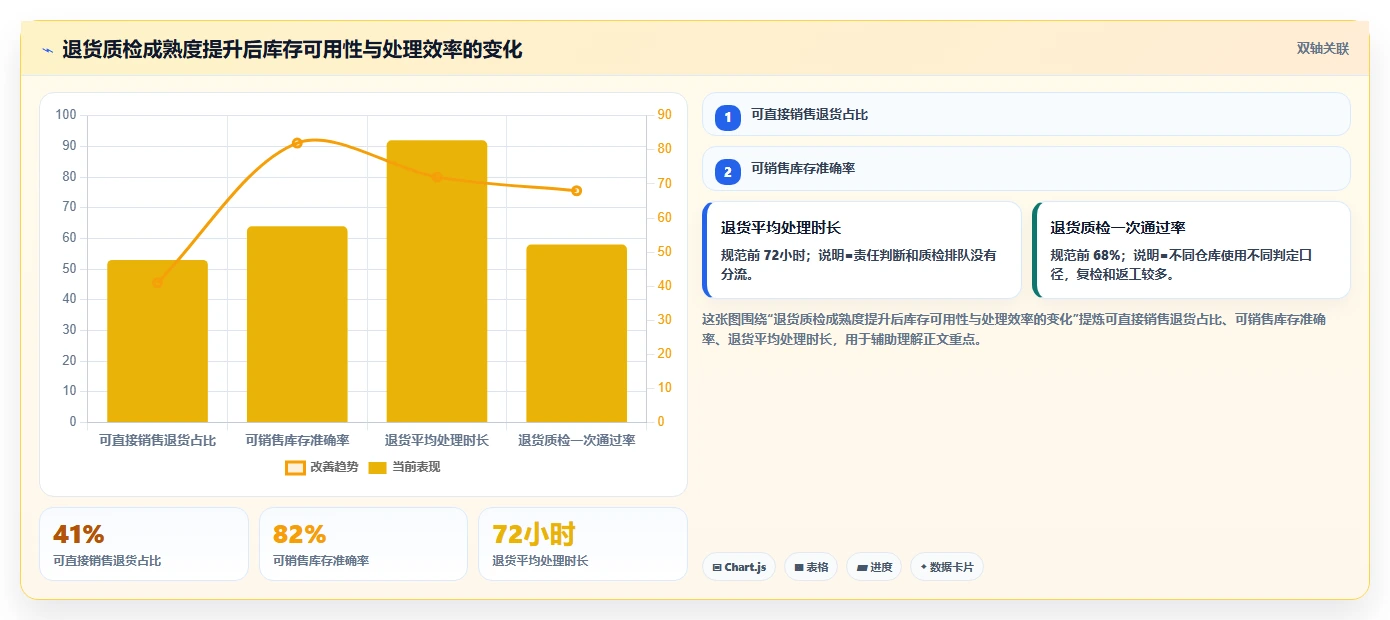This screenshot has height=620, width=1390.
Task: Click the x-axis label 退货质检一次通过率
Action: click(577, 440)
